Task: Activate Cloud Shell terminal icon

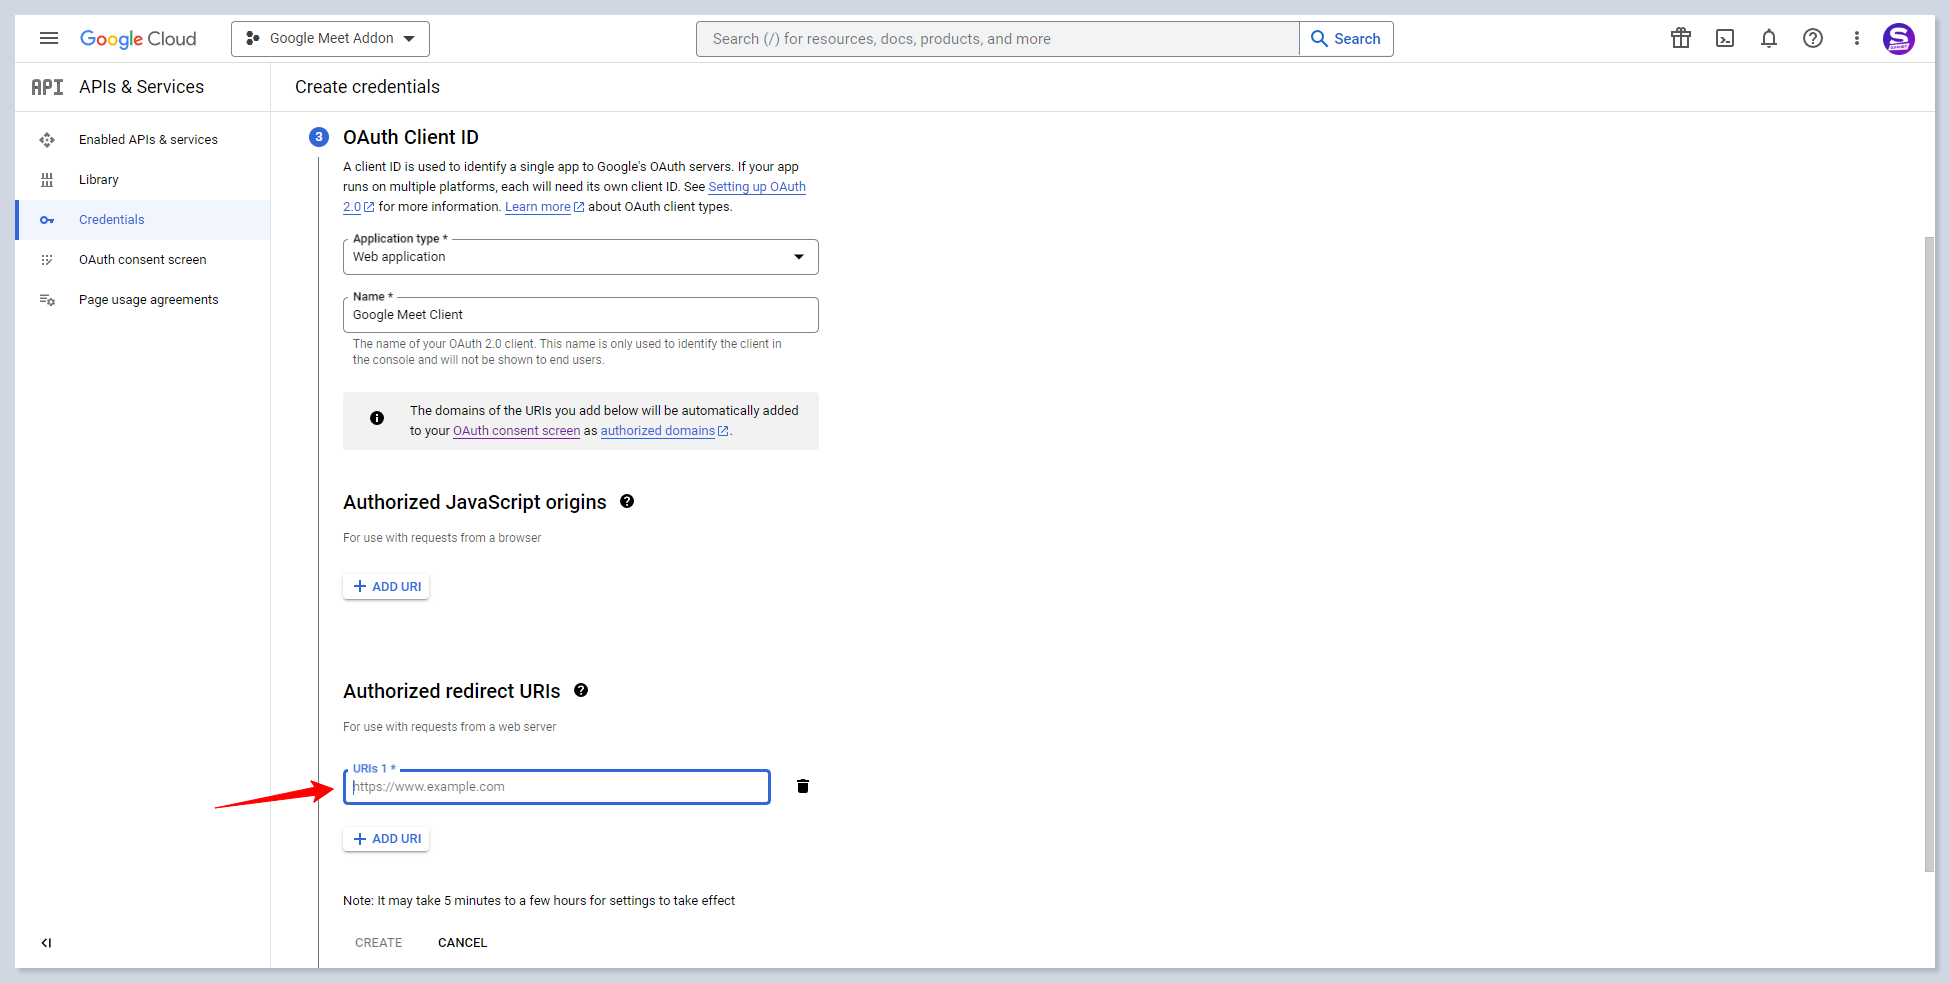Action: tap(1724, 39)
